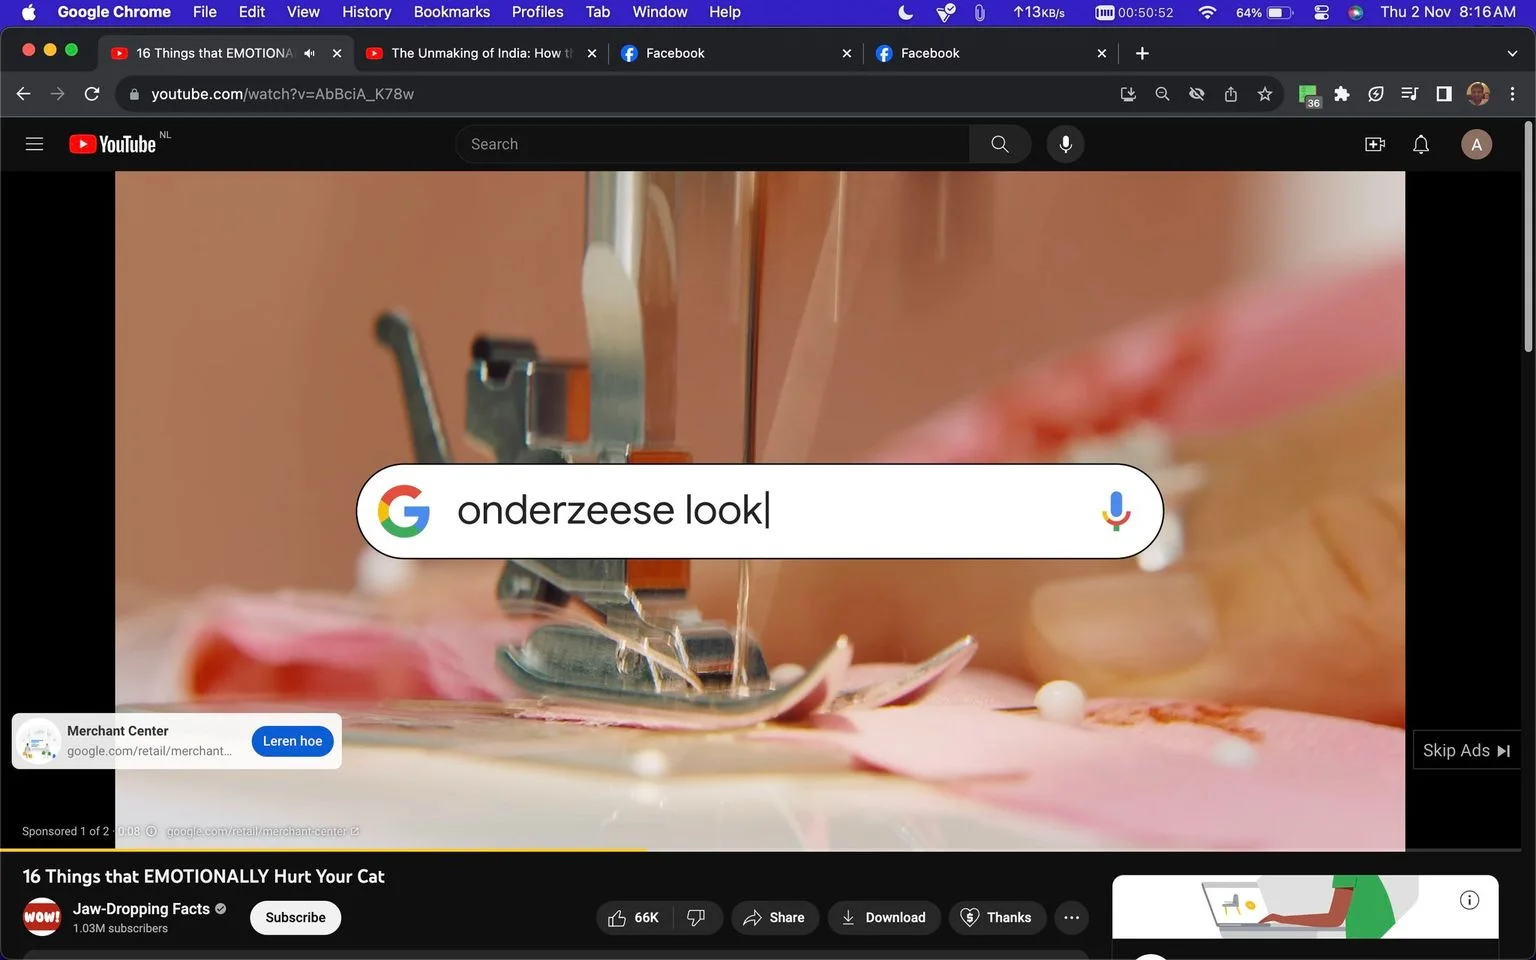1536x960 pixels.
Task: Go to the YouTube home logo
Action: pyautogui.click(x=113, y=144)
